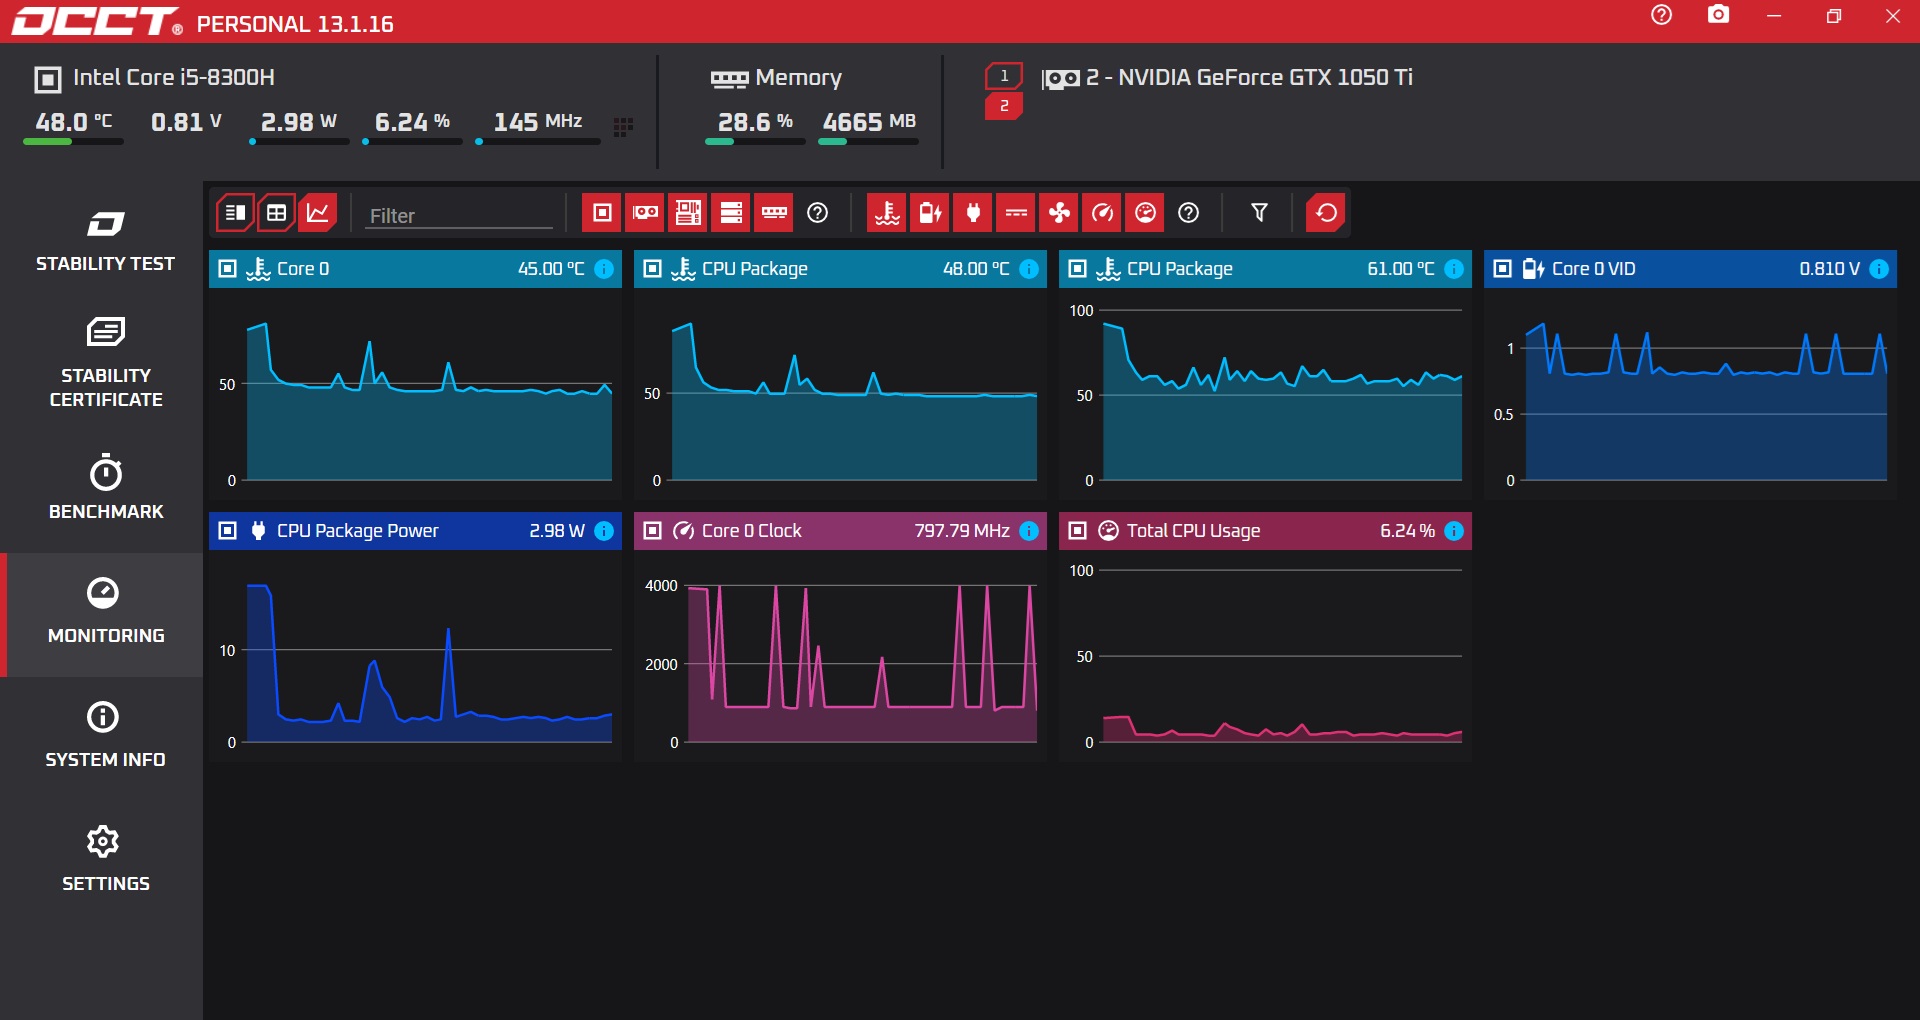Show info for Core 0 Clock graph
Image resolution: width=1920 pixels, height=1020 pixels.
[1029, 531]
